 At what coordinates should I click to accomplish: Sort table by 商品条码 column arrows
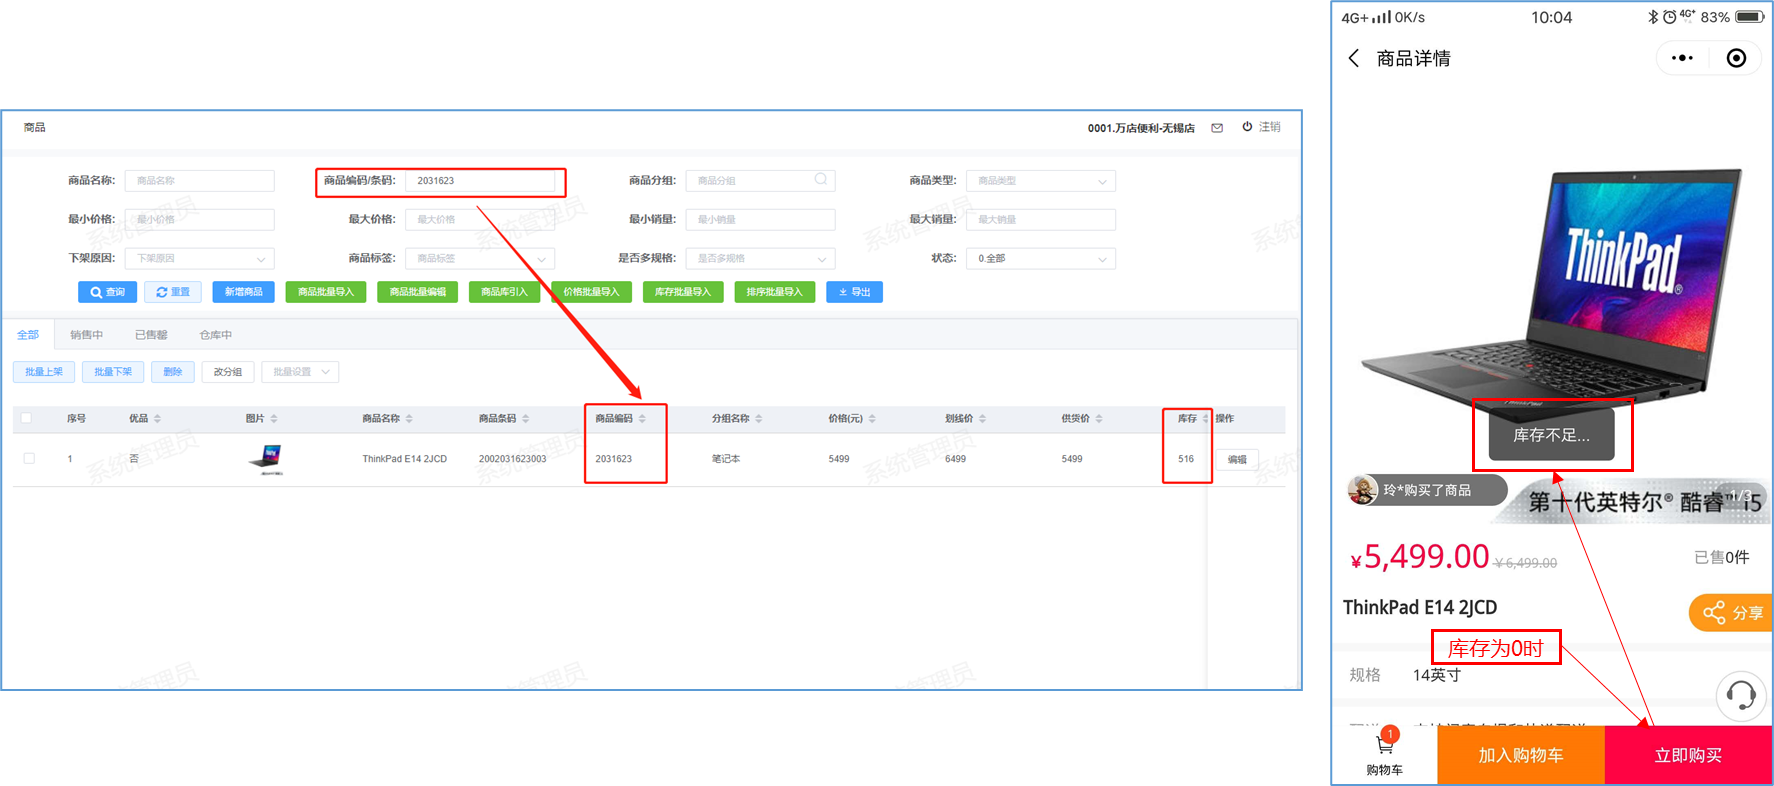coord(526,419)
